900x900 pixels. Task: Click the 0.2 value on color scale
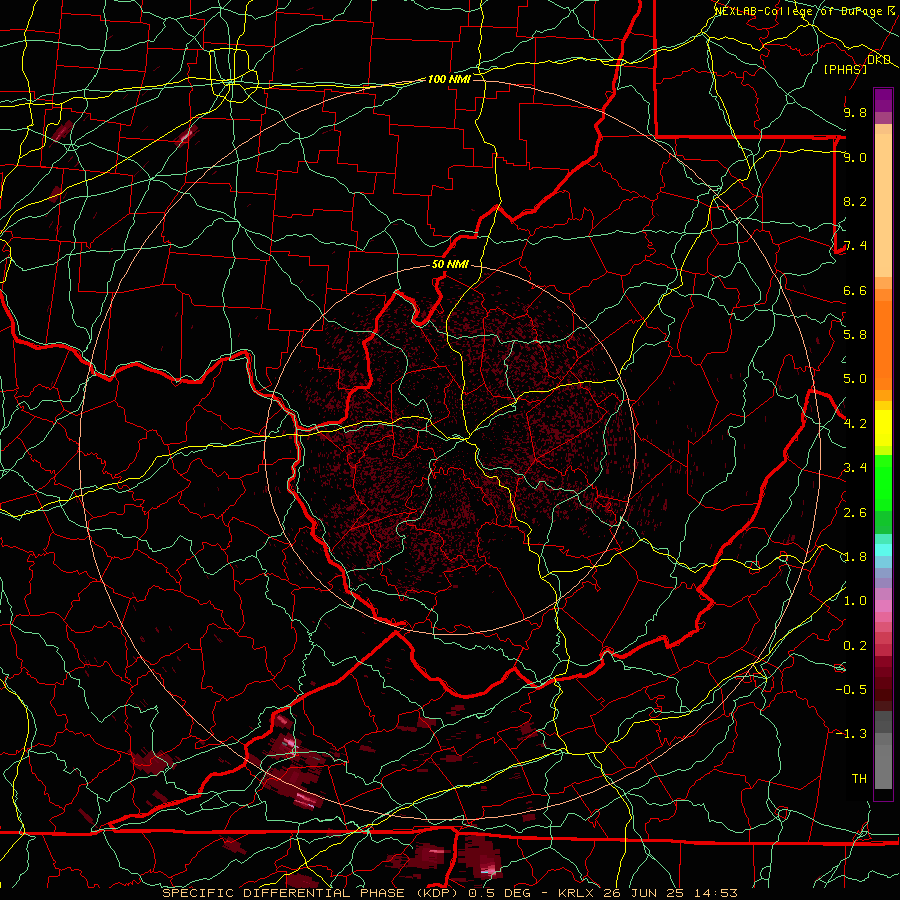855,645
